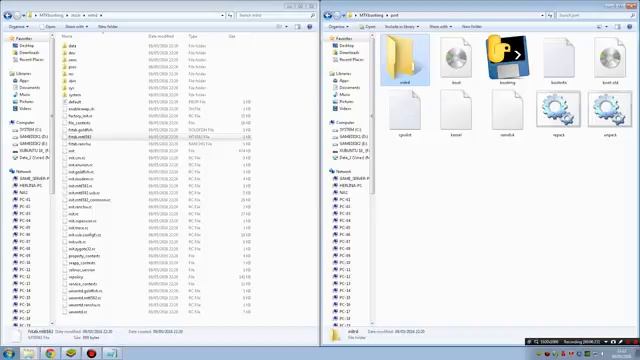Screen dimensions: 640x360
Task: Select Downloads in port window sidebar
Action: point(349,53)
